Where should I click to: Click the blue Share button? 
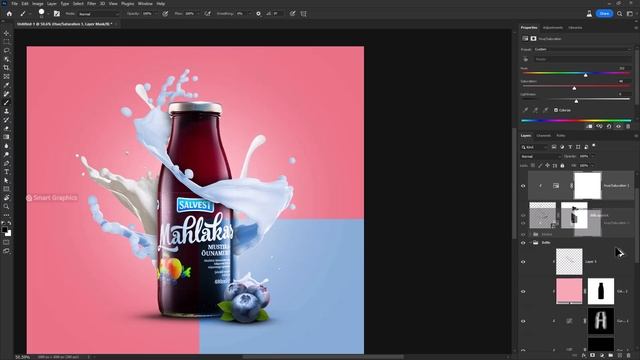click(604, 13)
